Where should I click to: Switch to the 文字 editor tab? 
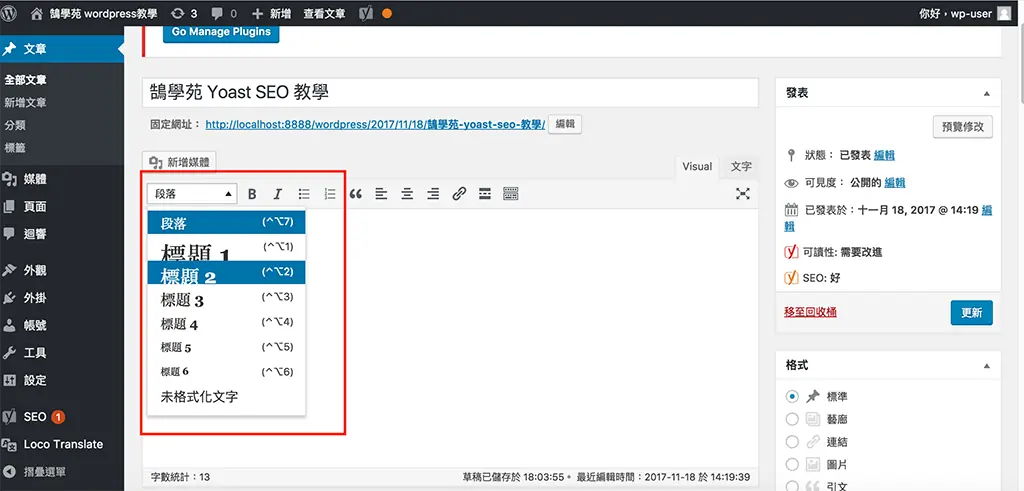point(741,166)
